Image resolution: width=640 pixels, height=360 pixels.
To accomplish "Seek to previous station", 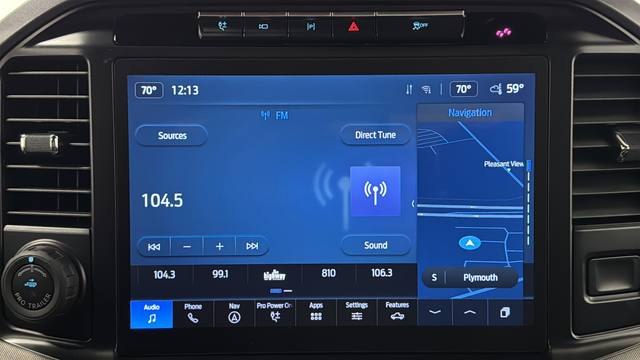I will (154, 247).
